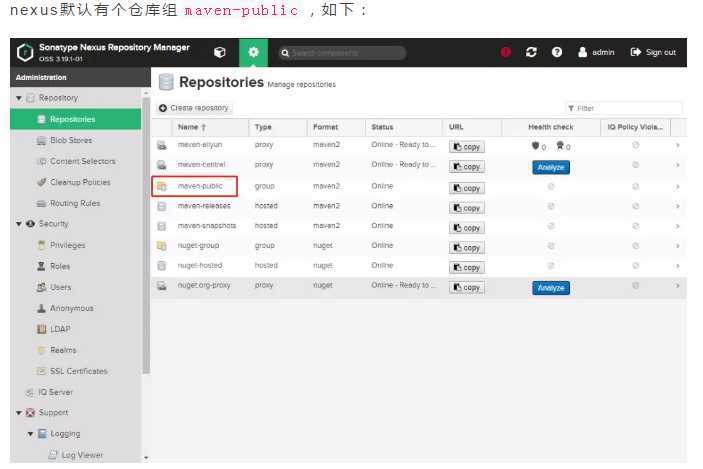Open Routing Rules
Screen dimensions: 703x469
[x=75, y=204]
